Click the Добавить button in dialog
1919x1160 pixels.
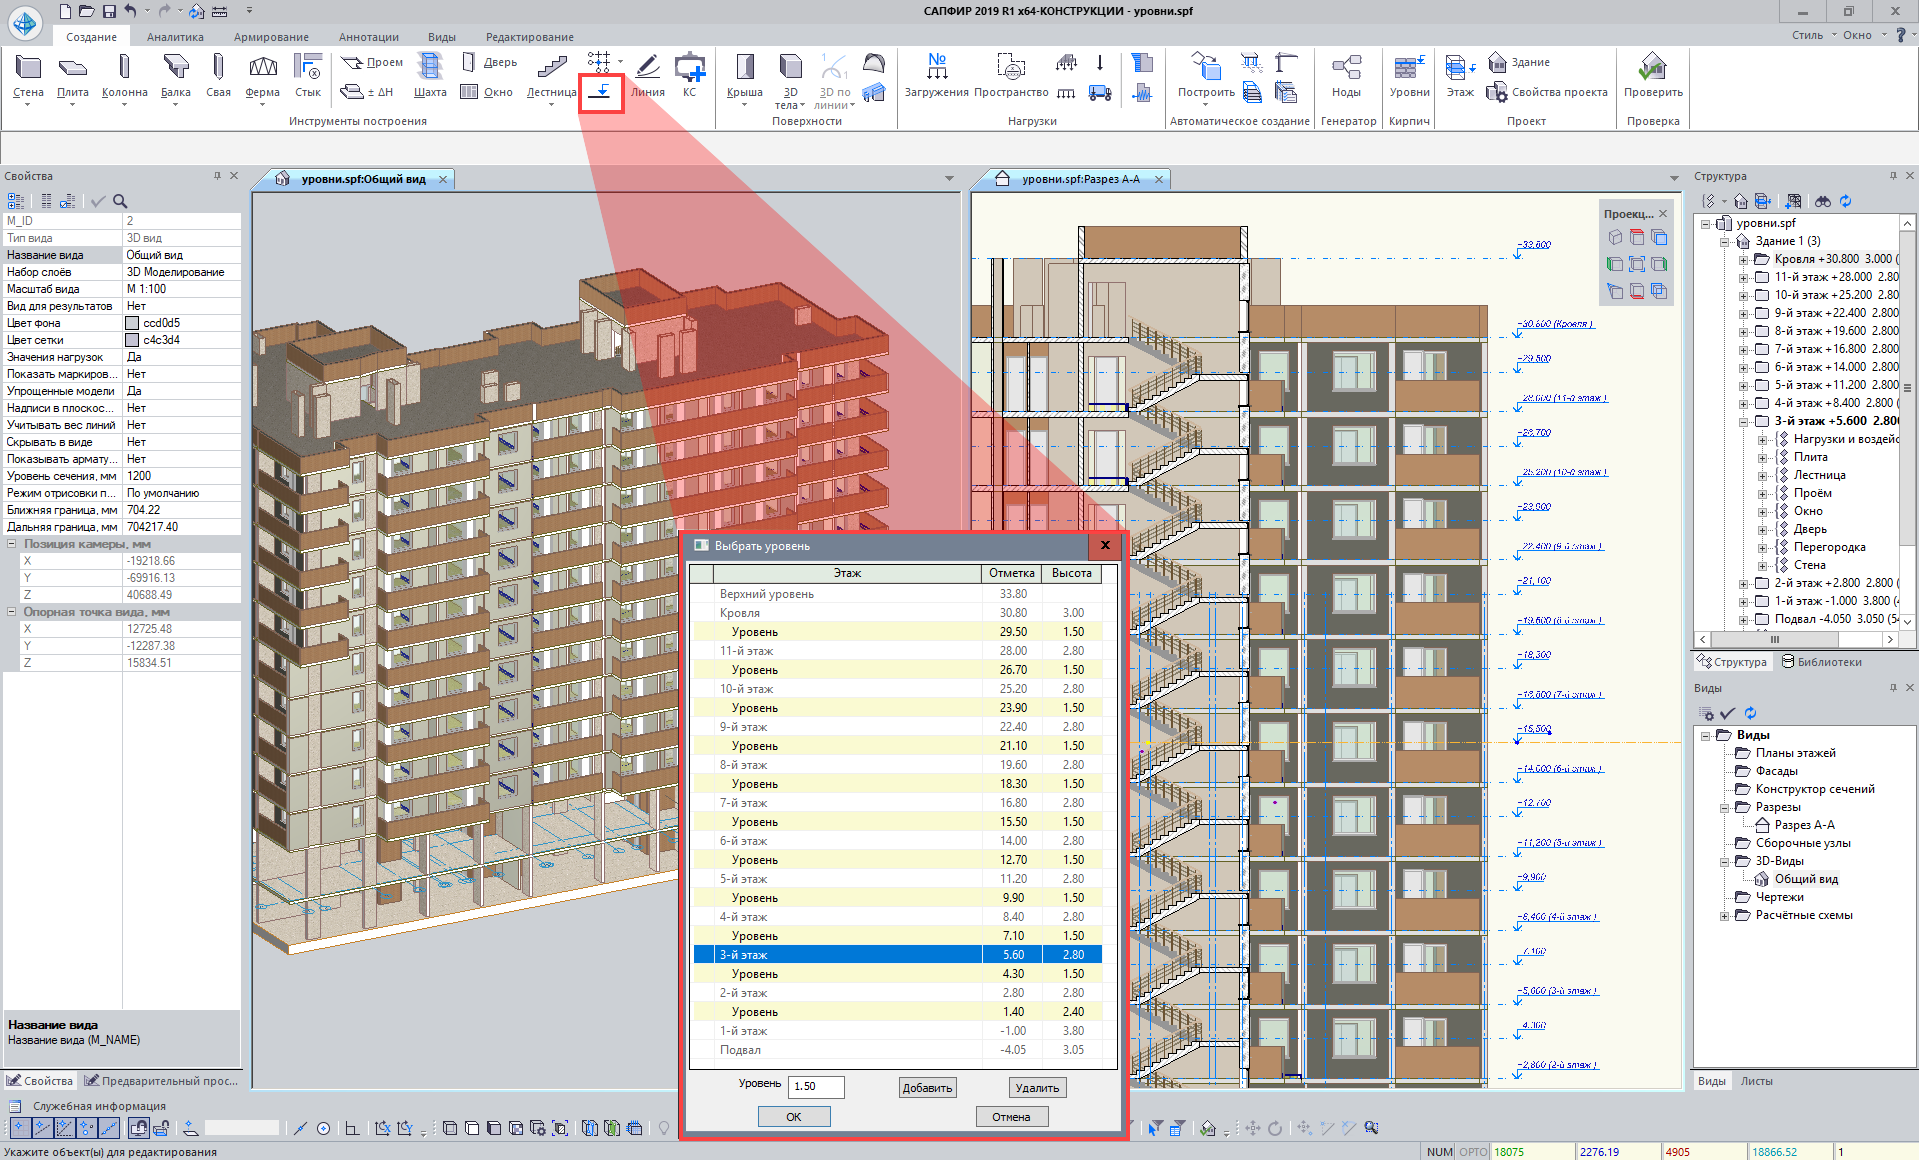[927, 1087]
